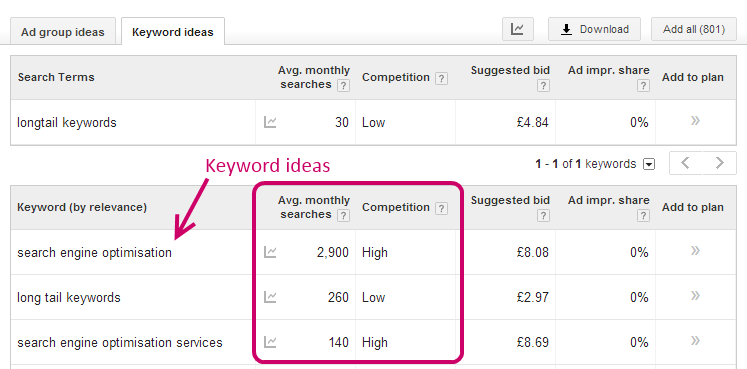Viewport: 747px width, 369px height.
Task: Open help for Ad impr. share in top table
Action: (x=643, y=86)
